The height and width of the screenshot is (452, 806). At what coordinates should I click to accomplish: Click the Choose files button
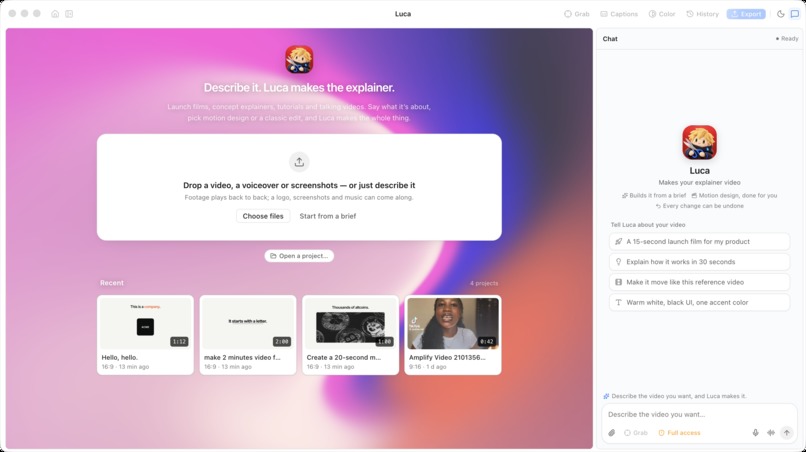(x=263, y=216)
